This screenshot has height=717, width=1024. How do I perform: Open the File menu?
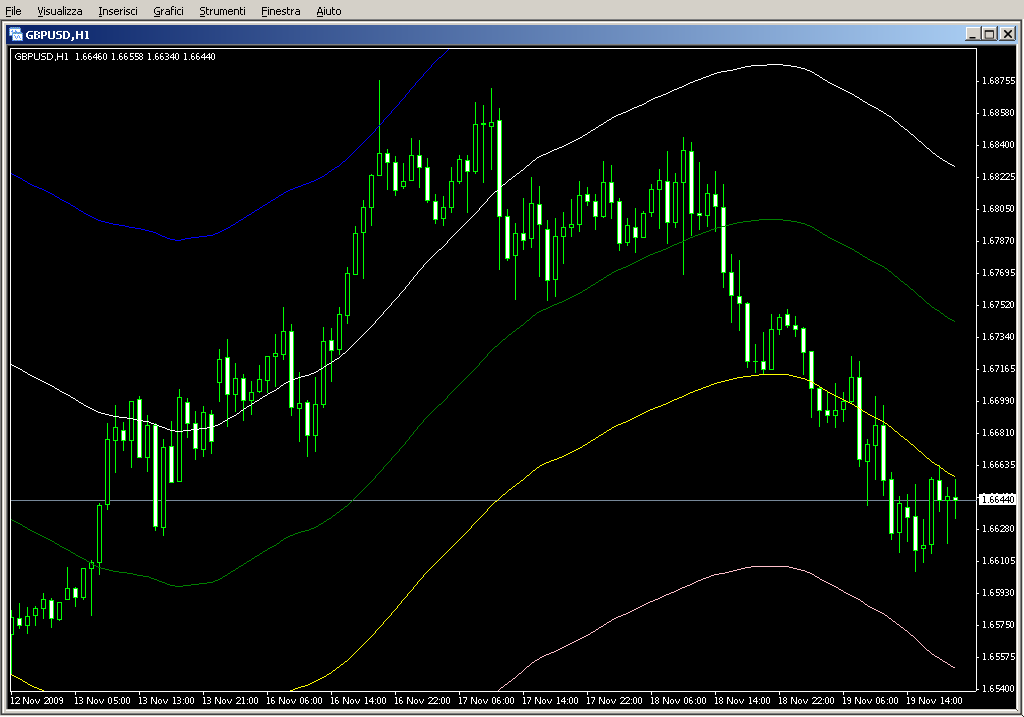(x=13, y=11)
